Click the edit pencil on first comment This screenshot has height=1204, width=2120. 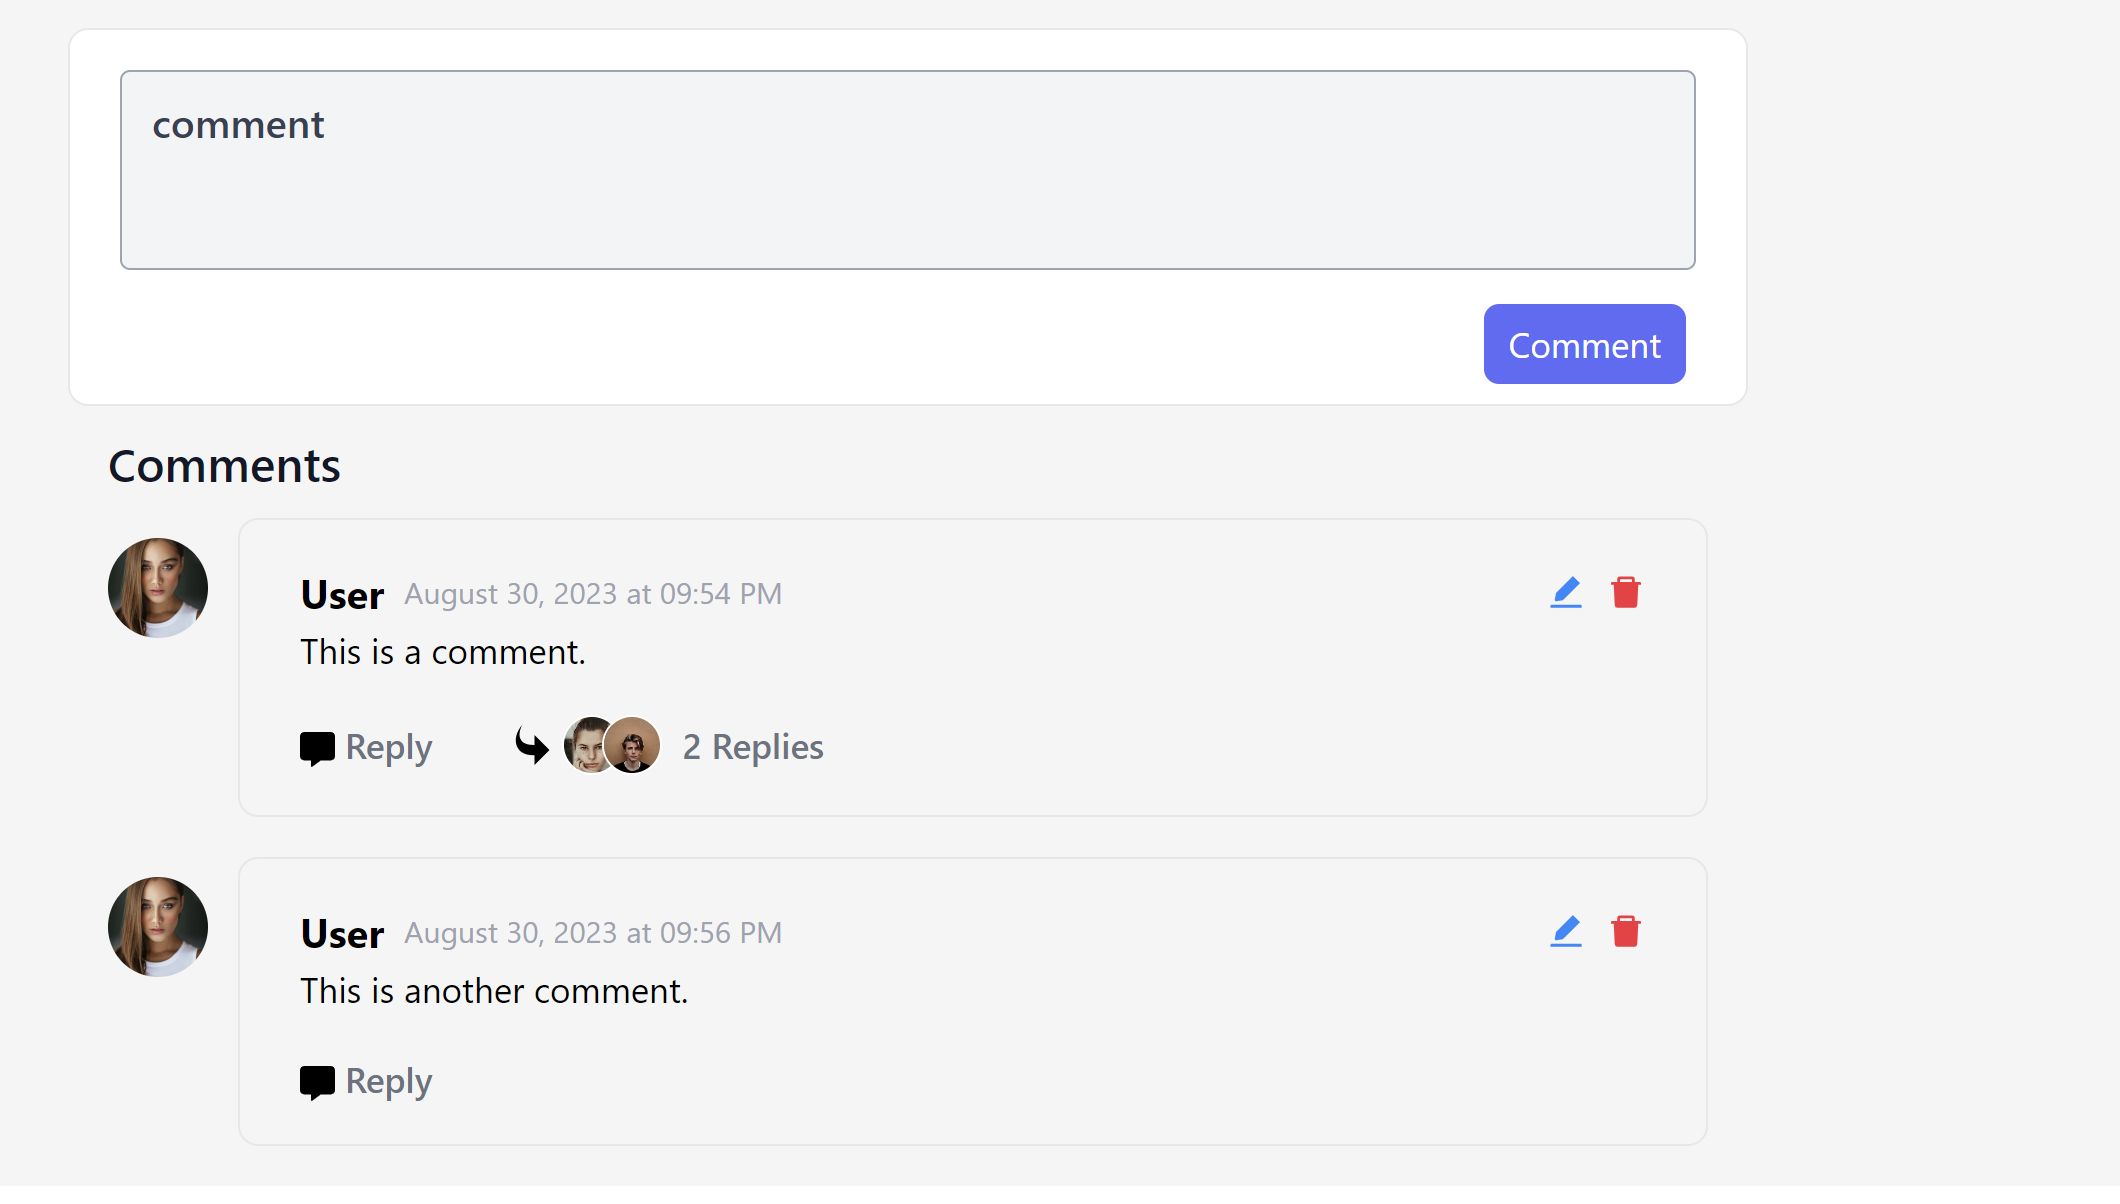tap(1565, 592)
